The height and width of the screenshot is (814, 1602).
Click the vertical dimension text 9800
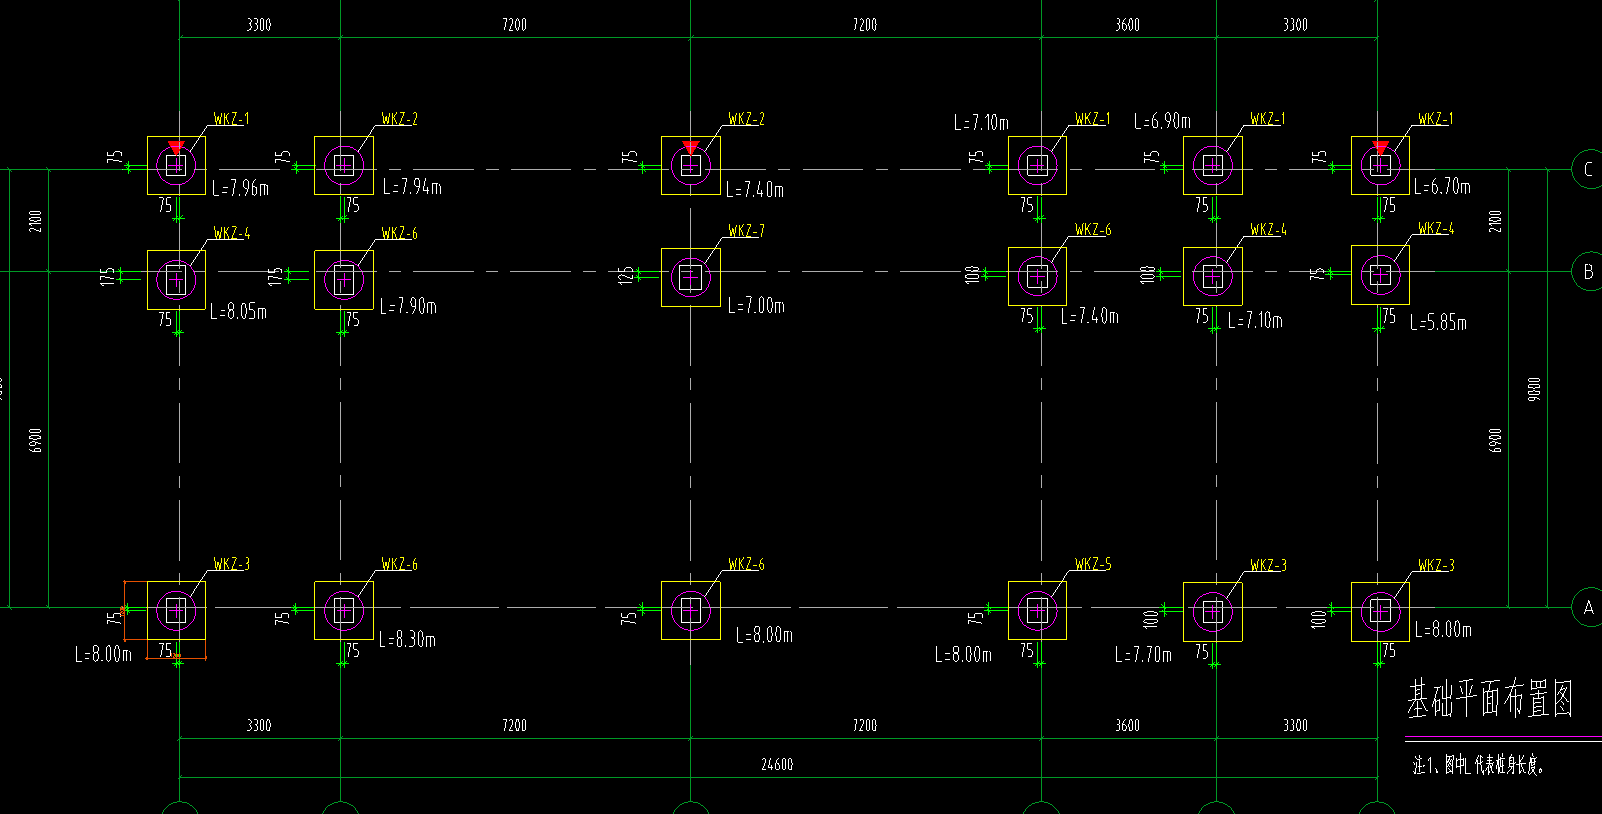(1535, 389)
